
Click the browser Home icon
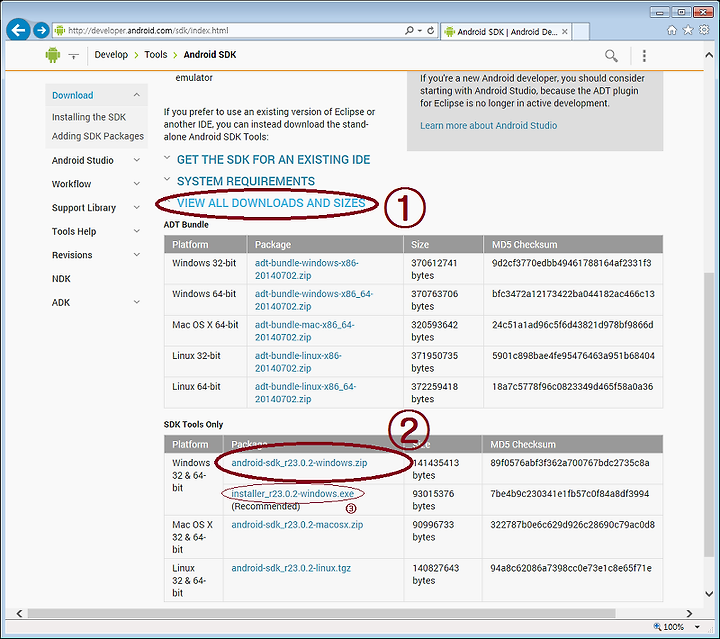click(x=672, y=30)
